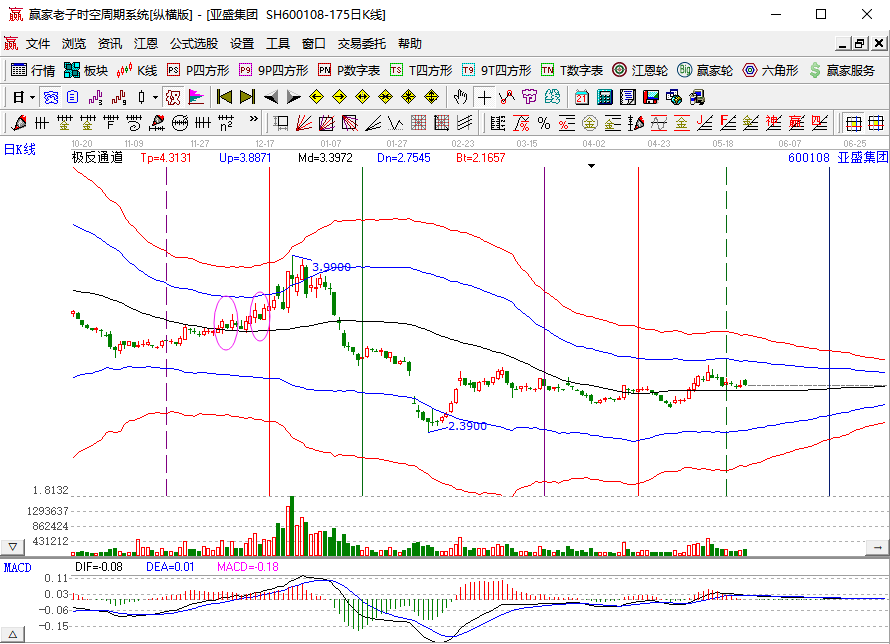
Task: Restore the inner chart window
Action: point(860,44)
